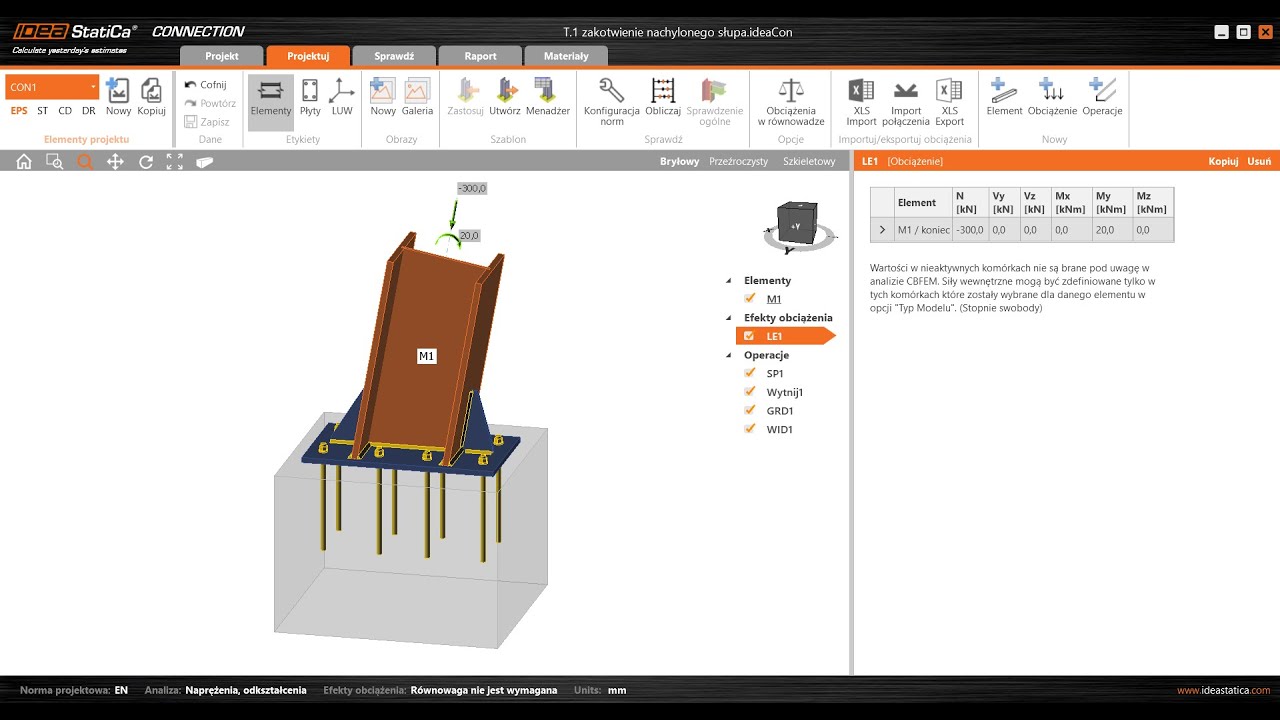Switch to the Projekt tab
1280x720 pixels.
tap(222, 56)
